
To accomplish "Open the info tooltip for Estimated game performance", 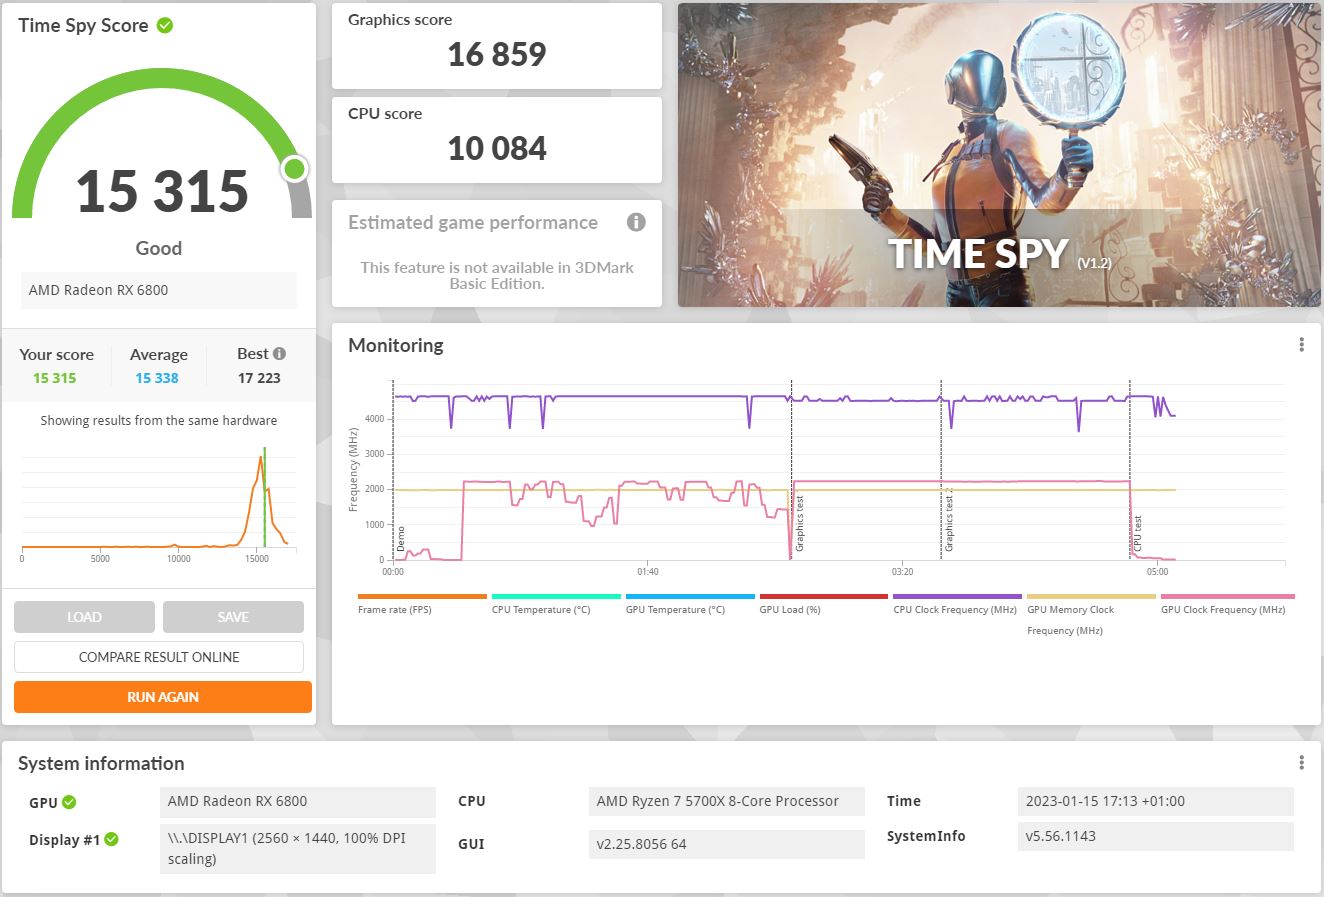I will [x=636, y=222].
